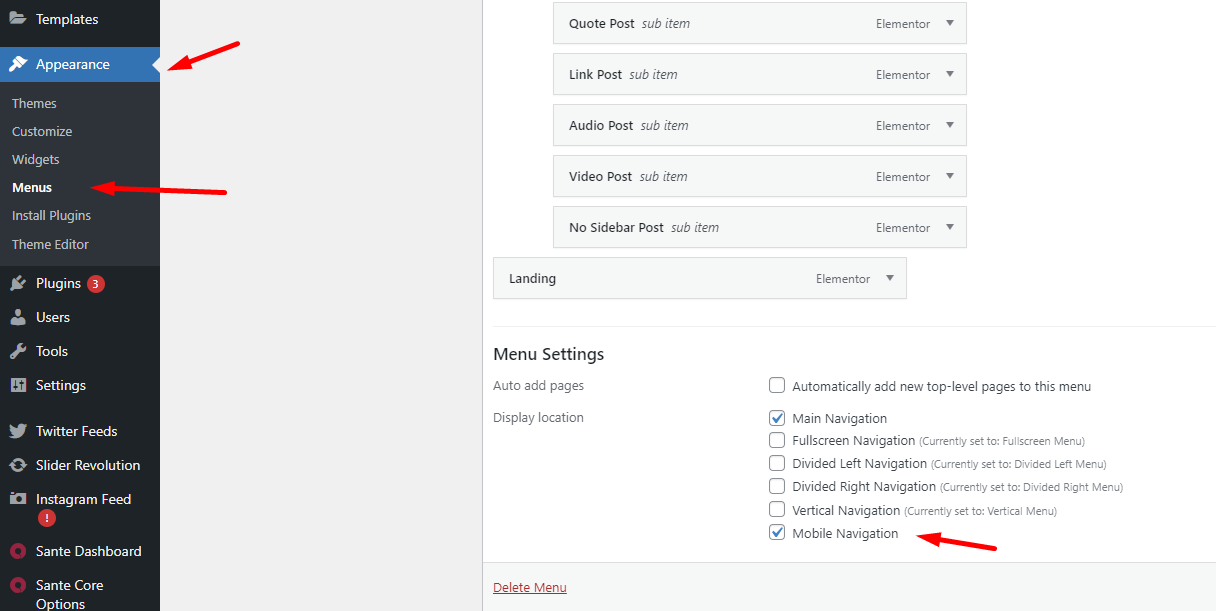This screenshot has height=611, width=1216.
Task: Click the Slider Revolution refresh icon
Action: (x=18, y=465)
